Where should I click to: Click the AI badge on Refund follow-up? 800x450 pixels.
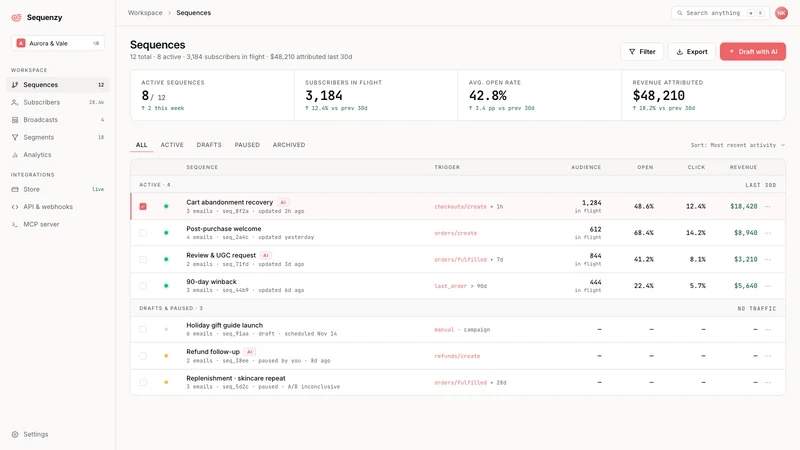point(249,352)
